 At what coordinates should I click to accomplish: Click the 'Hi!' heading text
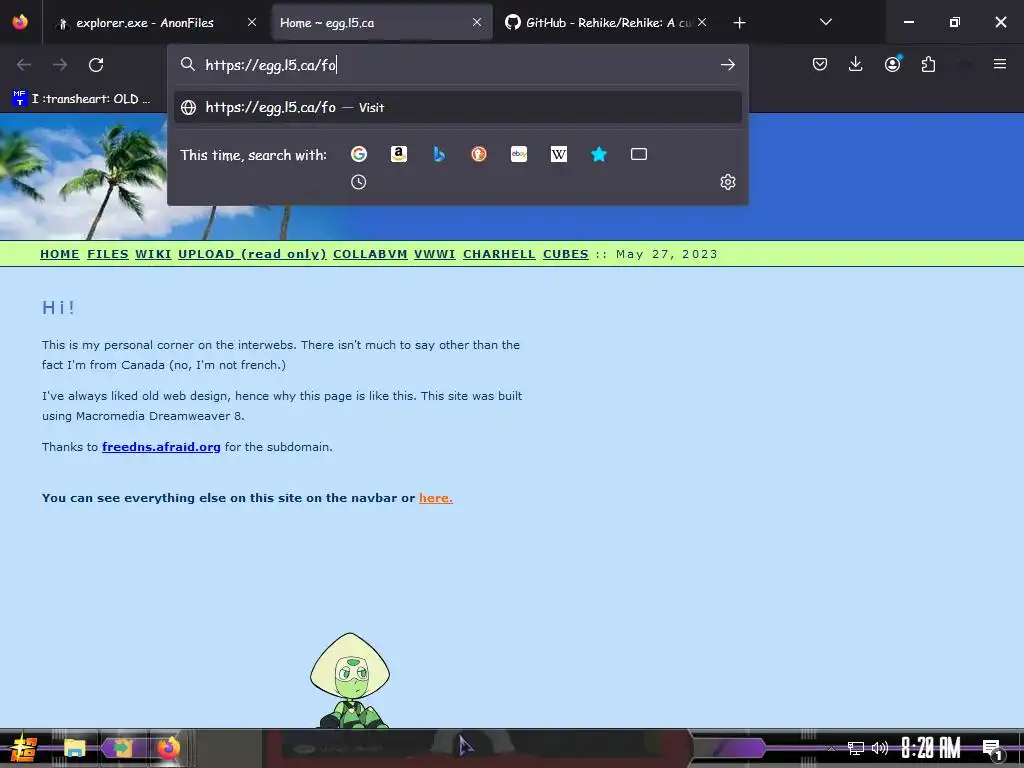click(x=58, y=308)
